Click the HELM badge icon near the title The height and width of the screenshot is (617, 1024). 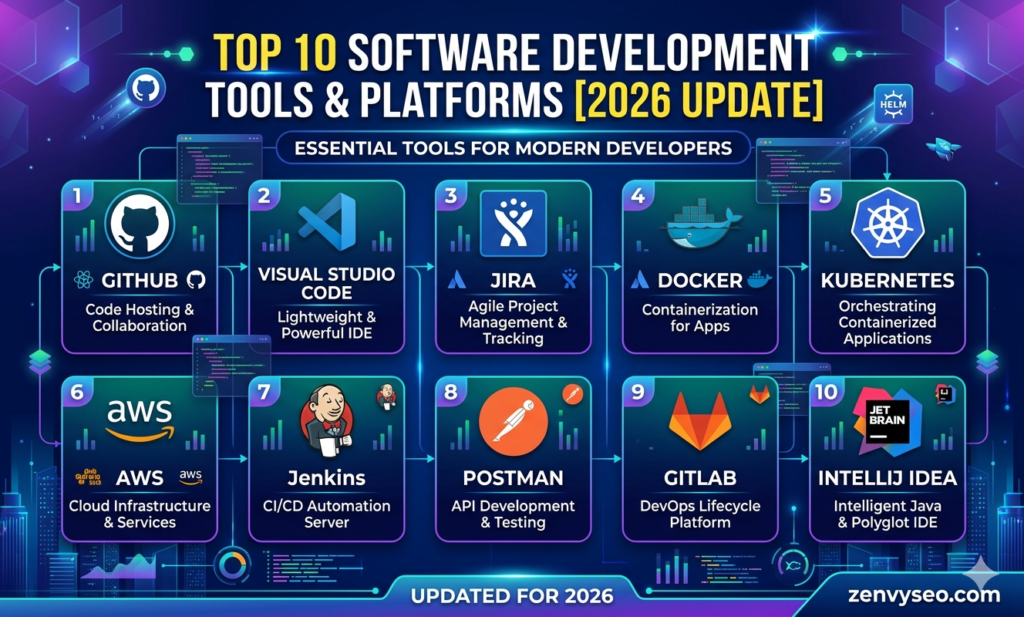point(893,104)
